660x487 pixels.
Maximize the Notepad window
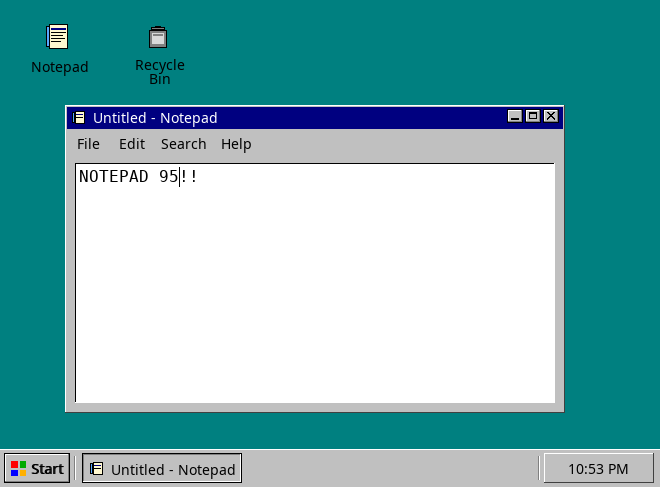533,116
